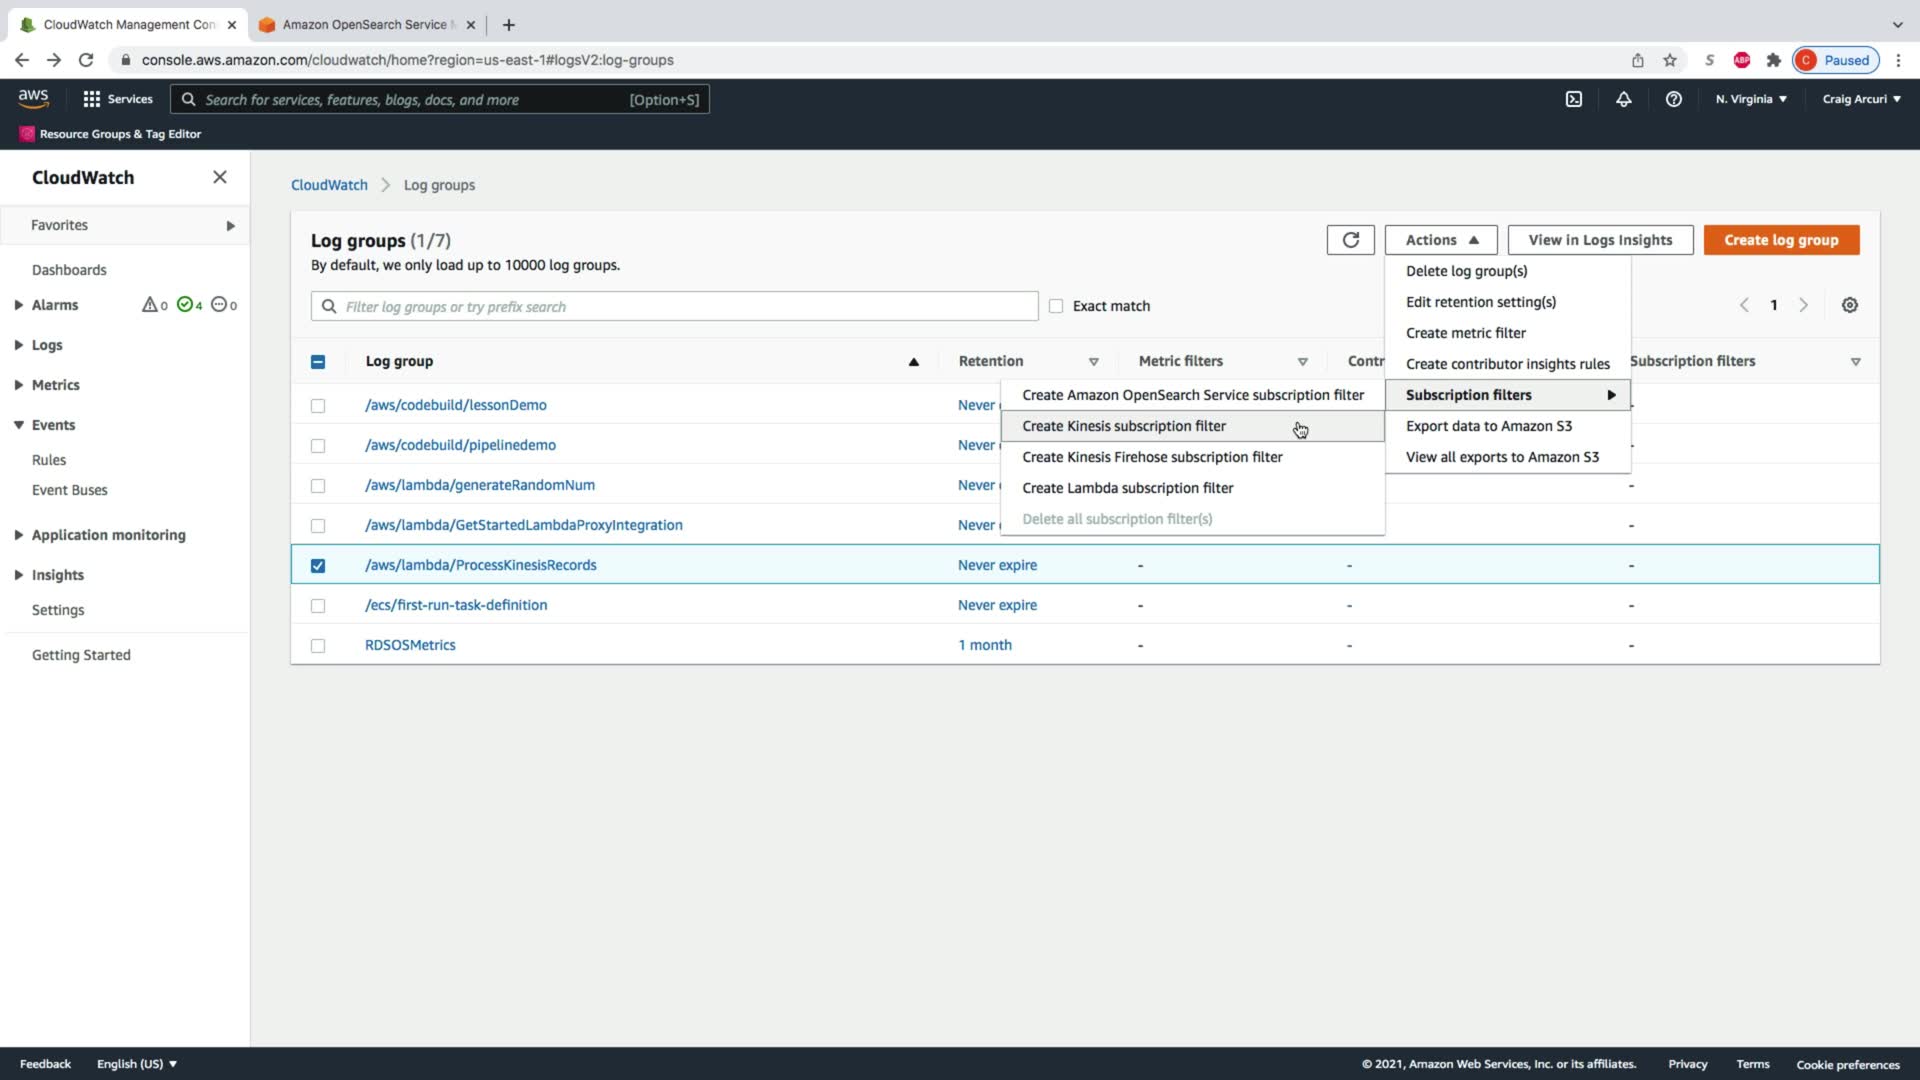Open the notifications bell icon
The image size is (1920, 1080).
[x=1623, y=99]
